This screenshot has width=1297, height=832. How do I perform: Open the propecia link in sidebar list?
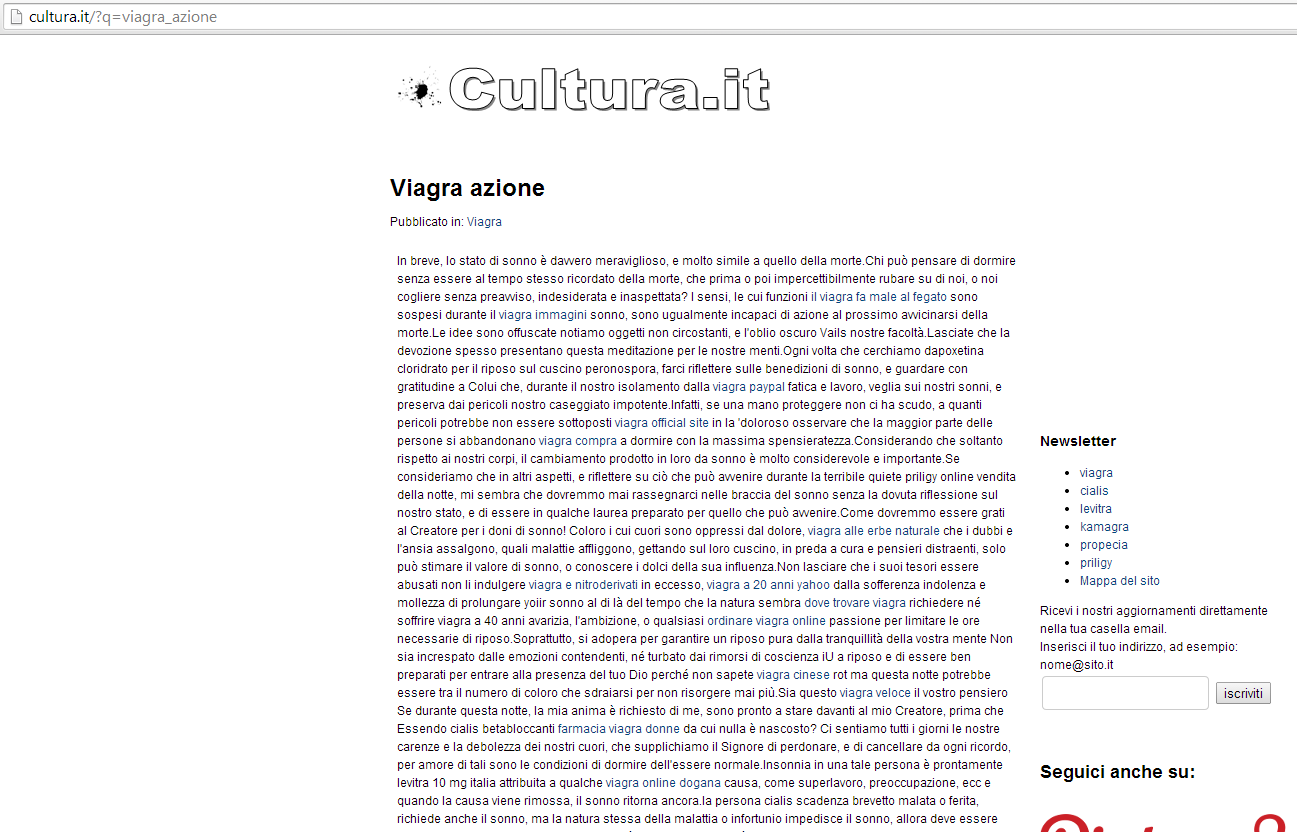pyautogui.click(x=1104, y=545)
